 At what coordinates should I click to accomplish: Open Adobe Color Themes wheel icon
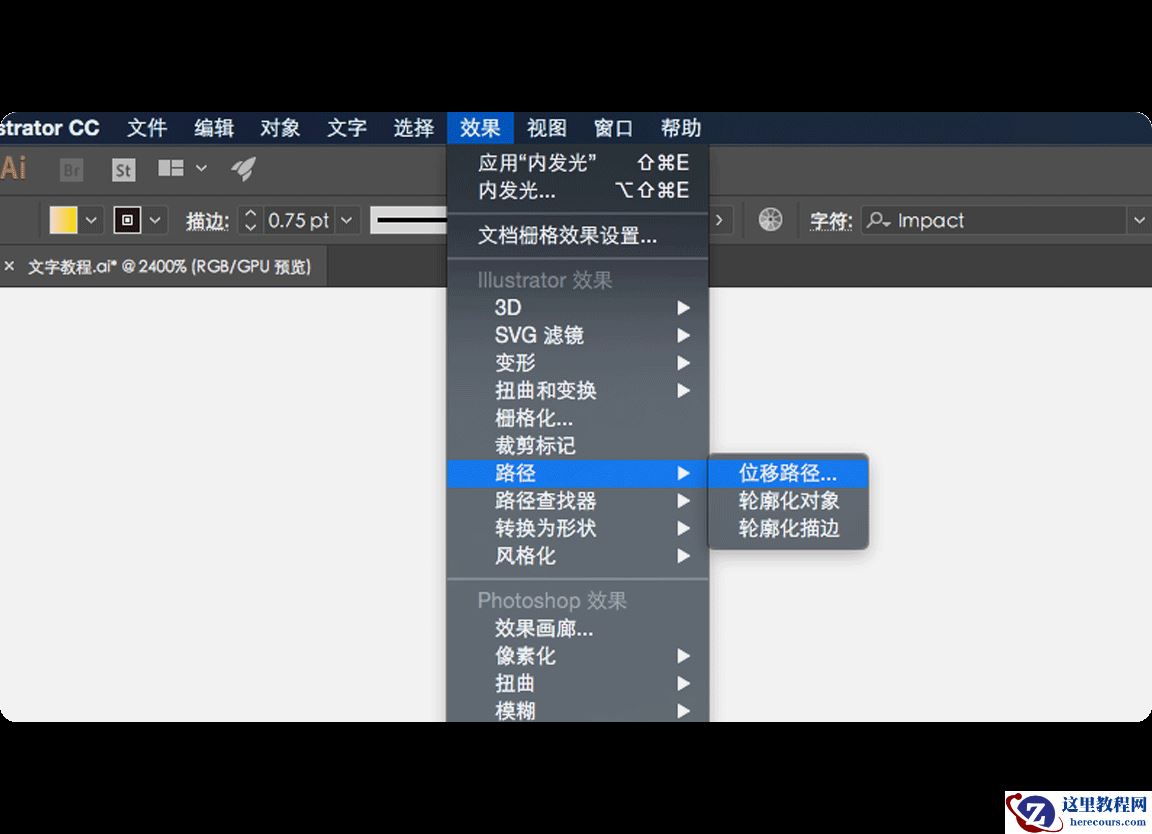(769, 219)
